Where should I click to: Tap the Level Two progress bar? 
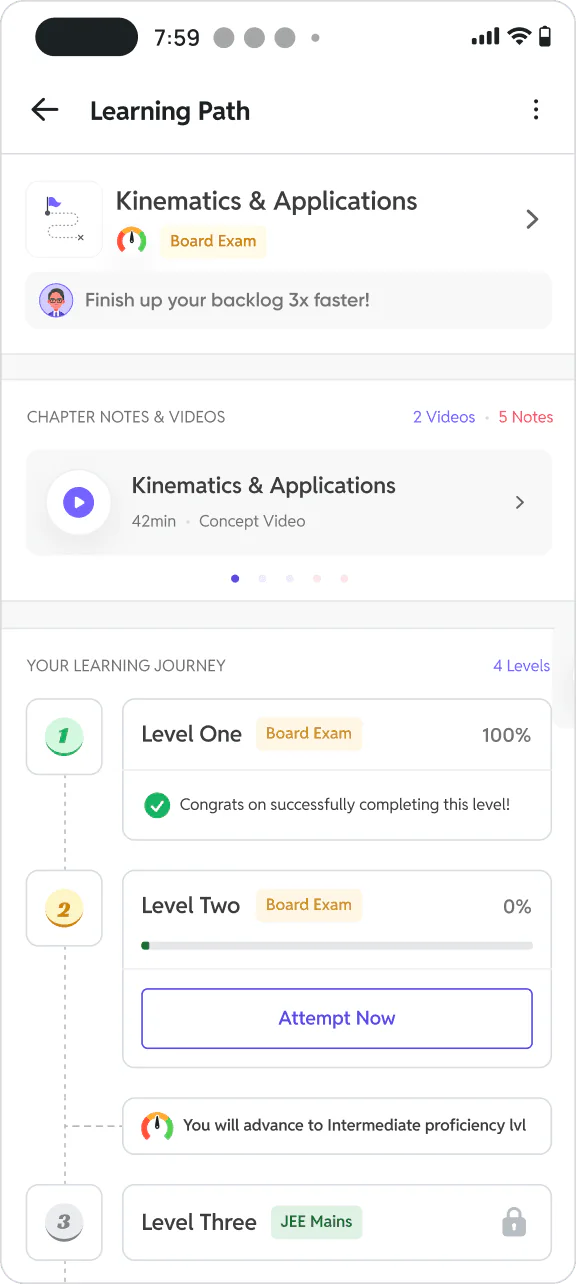coord(337,945)
